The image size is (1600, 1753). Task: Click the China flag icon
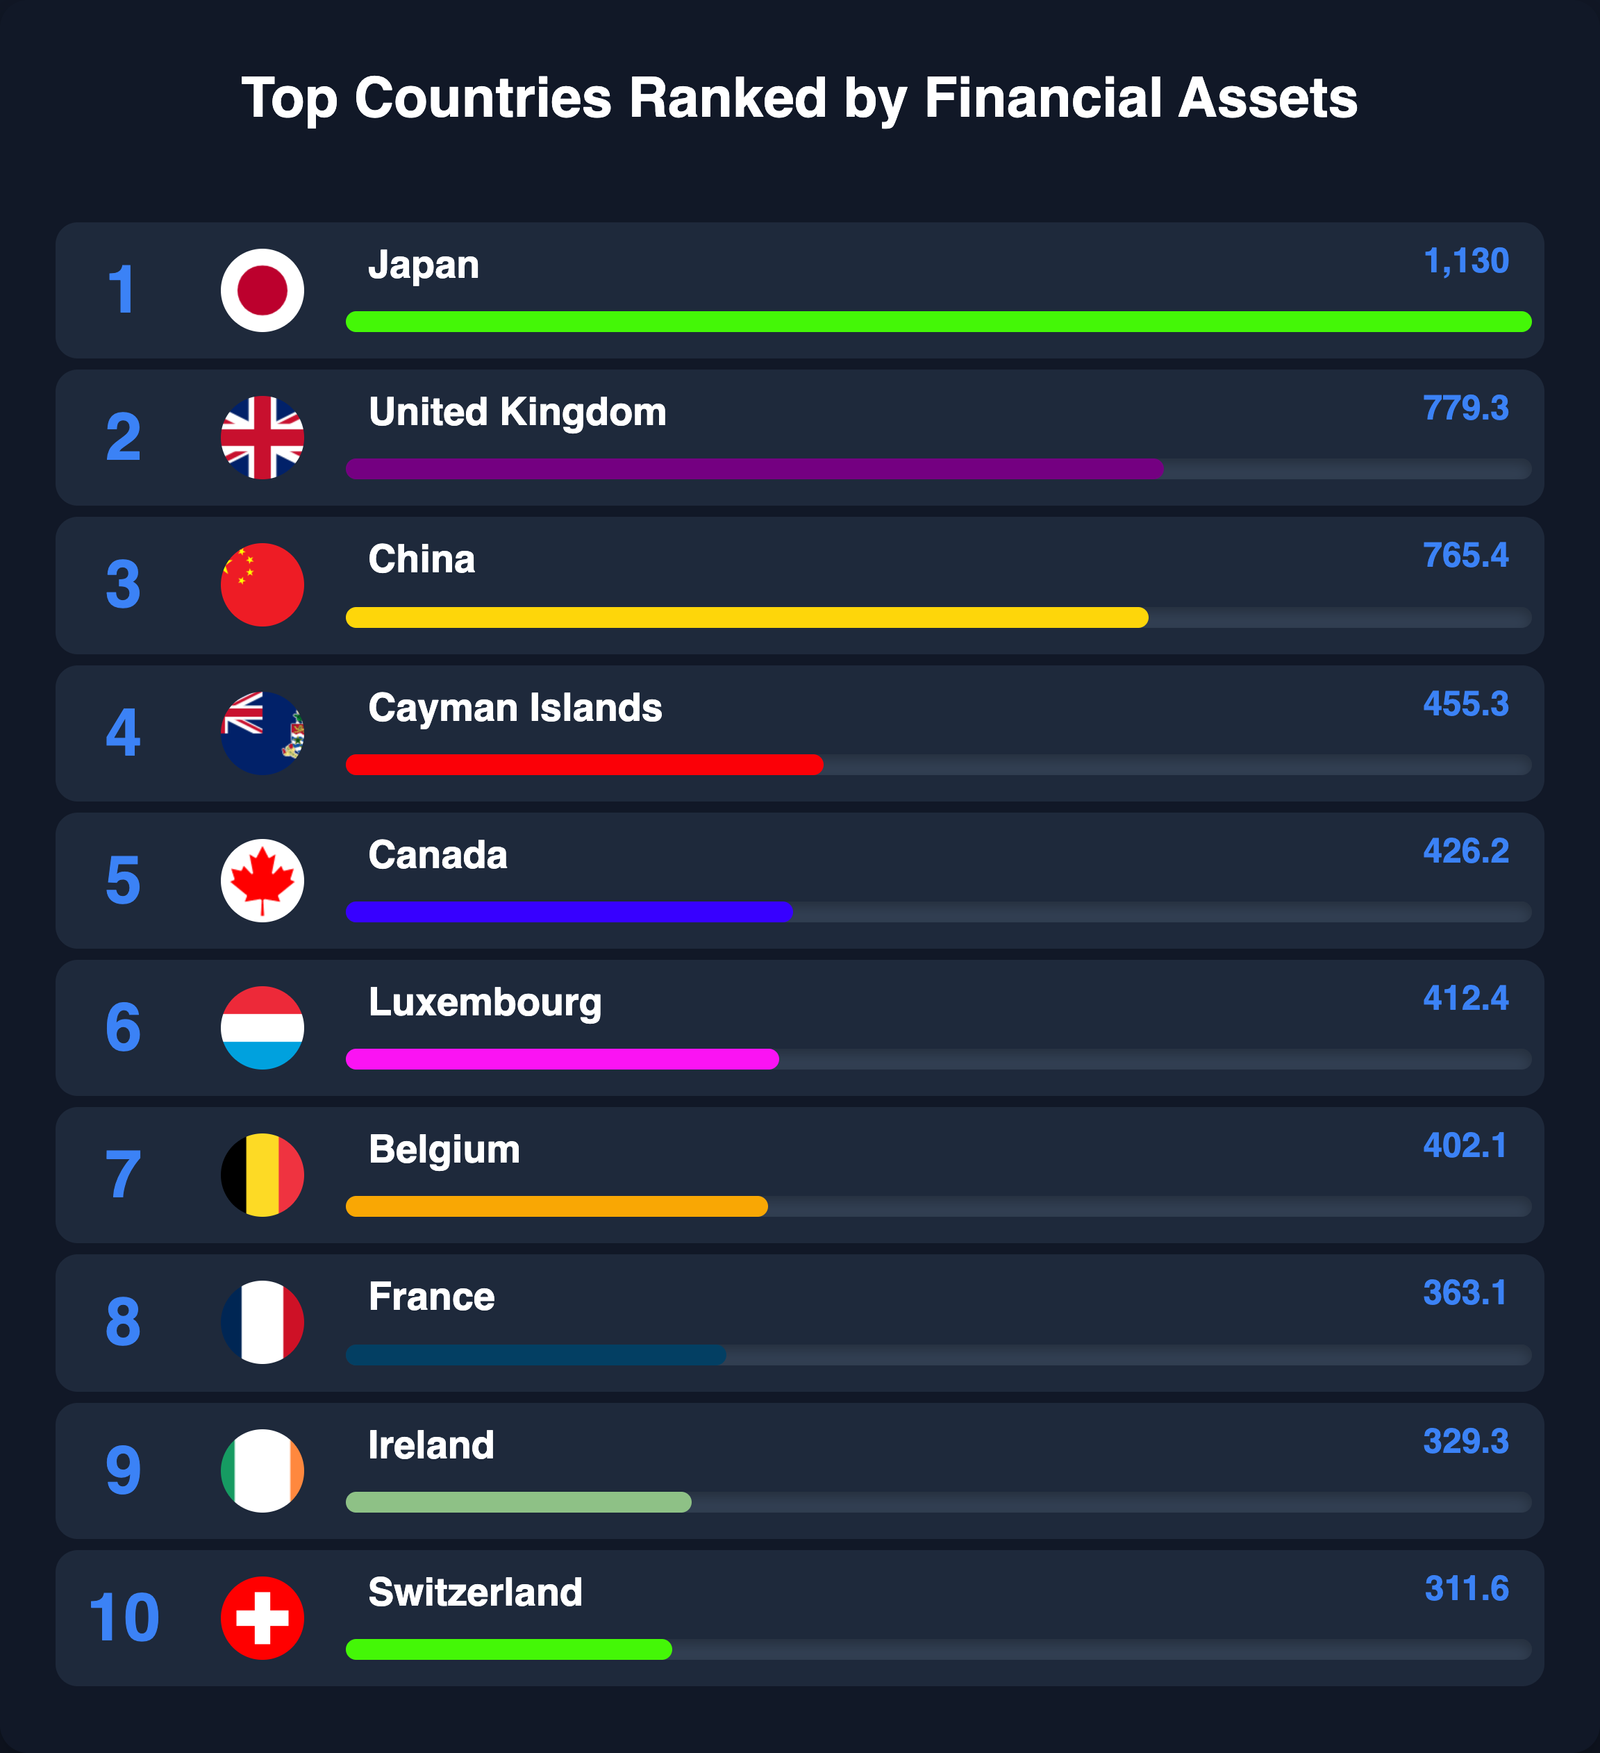click(x=262, y=585)
